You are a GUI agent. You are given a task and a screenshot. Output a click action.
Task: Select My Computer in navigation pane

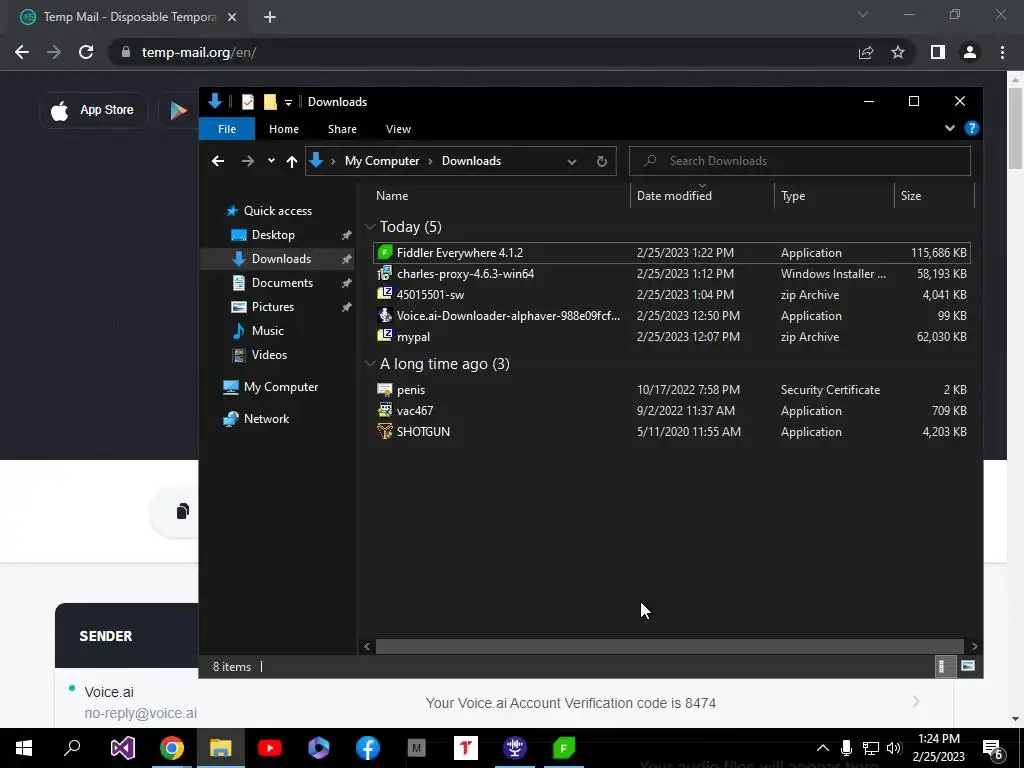pos(280,387)
